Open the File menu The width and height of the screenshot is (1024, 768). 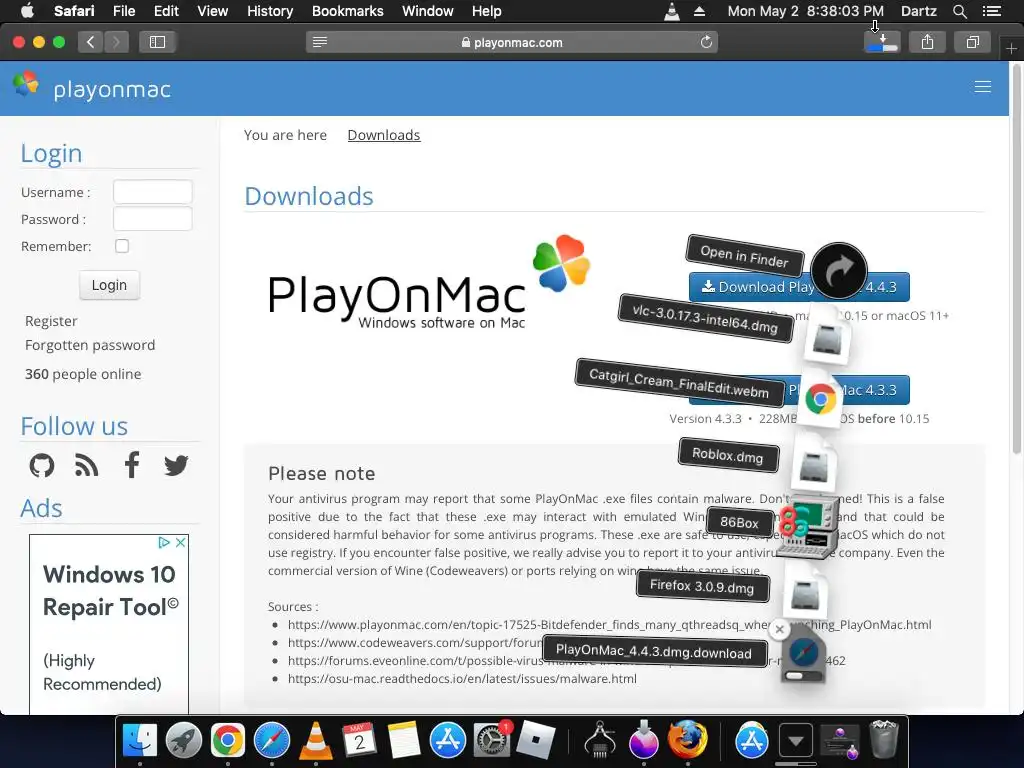point(124,11)
